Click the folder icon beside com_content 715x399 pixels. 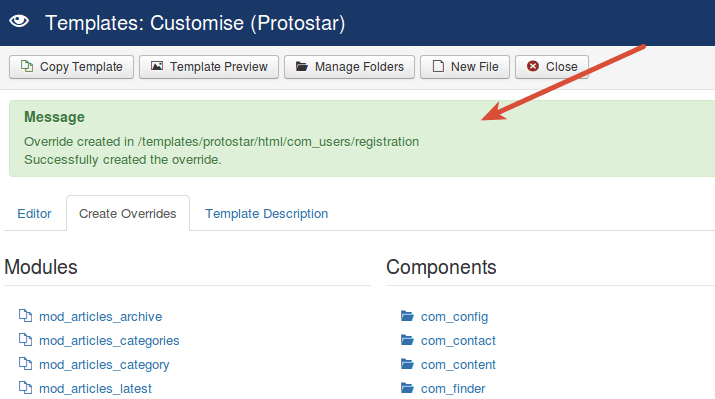coord(407,364)
